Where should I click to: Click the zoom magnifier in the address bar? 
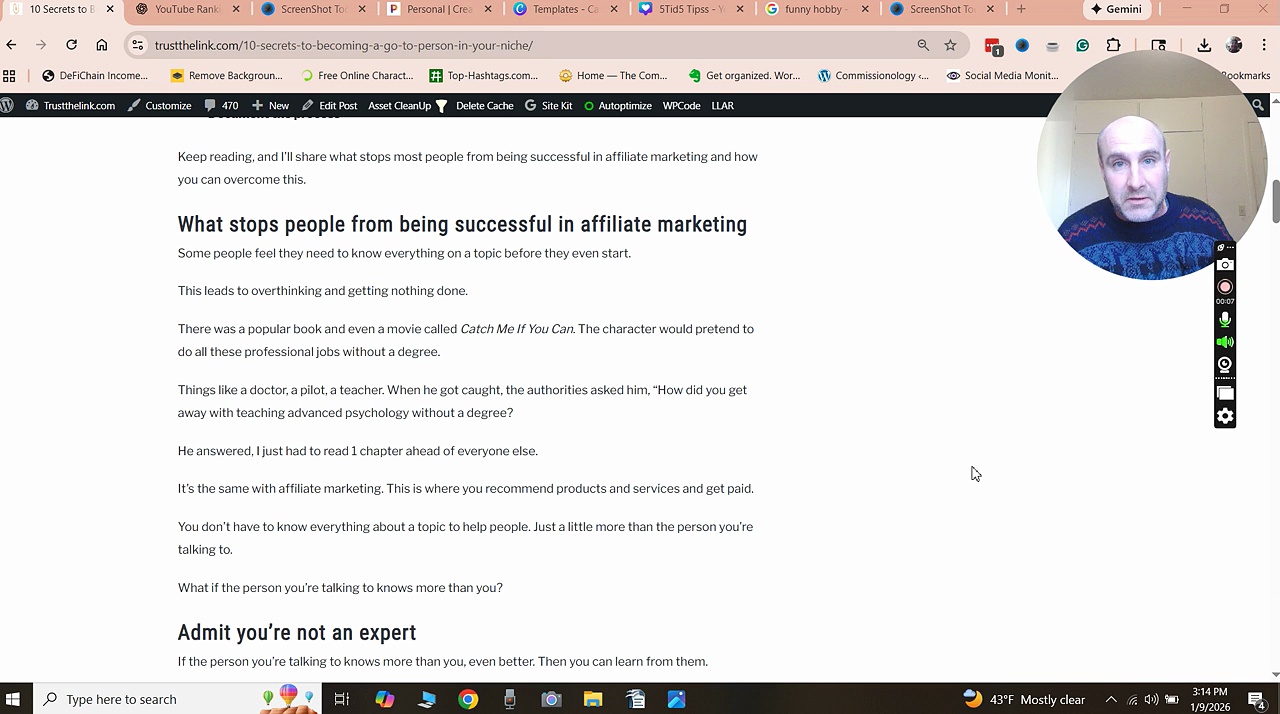[923, 45]
